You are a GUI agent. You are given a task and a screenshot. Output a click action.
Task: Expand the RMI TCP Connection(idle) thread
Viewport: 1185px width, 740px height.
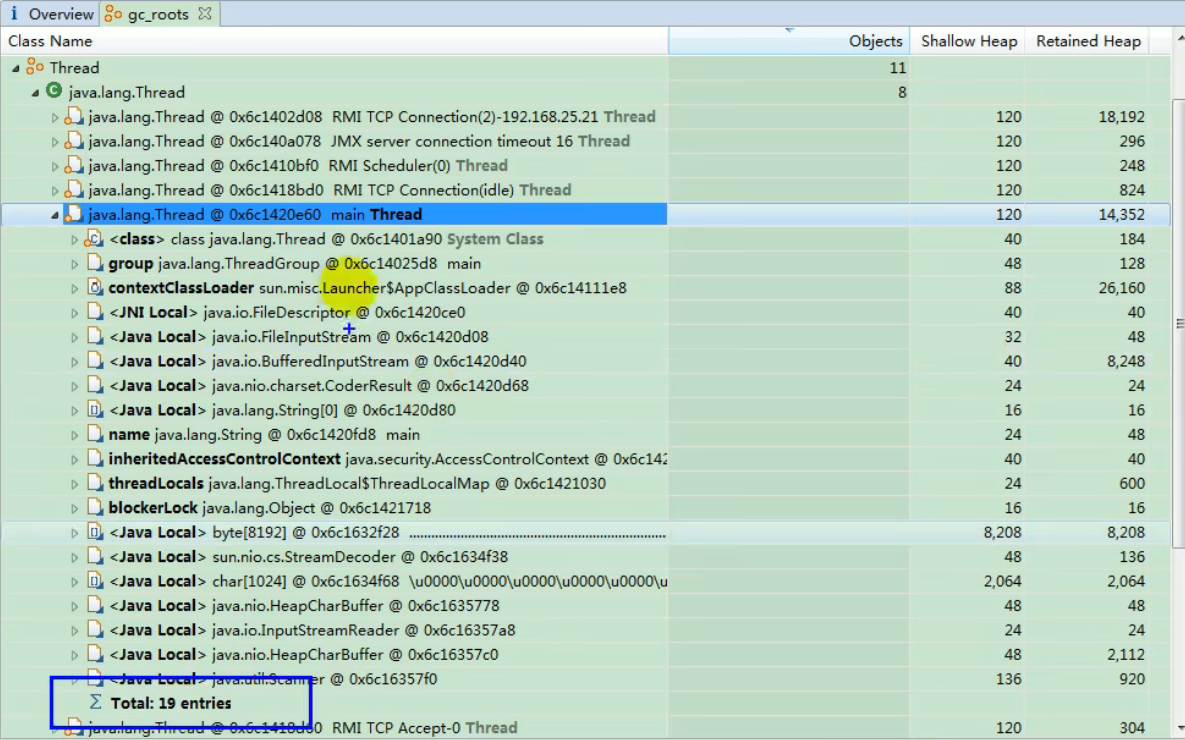tap(54, 191)
